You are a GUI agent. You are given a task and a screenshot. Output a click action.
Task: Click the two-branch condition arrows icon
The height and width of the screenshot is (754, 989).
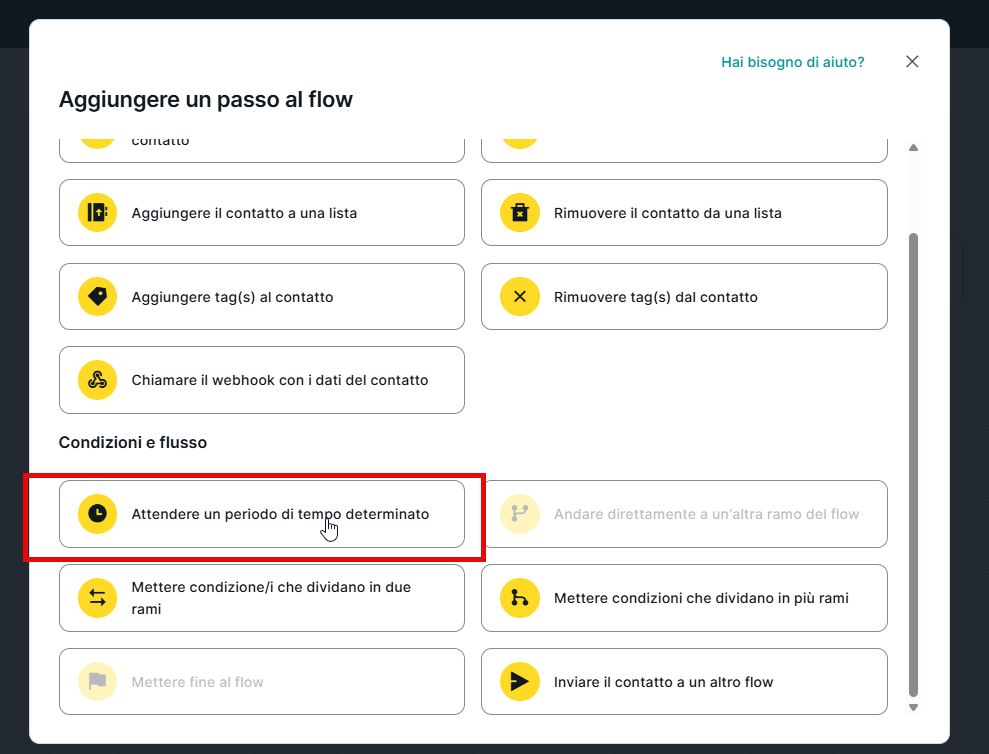[x=97, y=598]
